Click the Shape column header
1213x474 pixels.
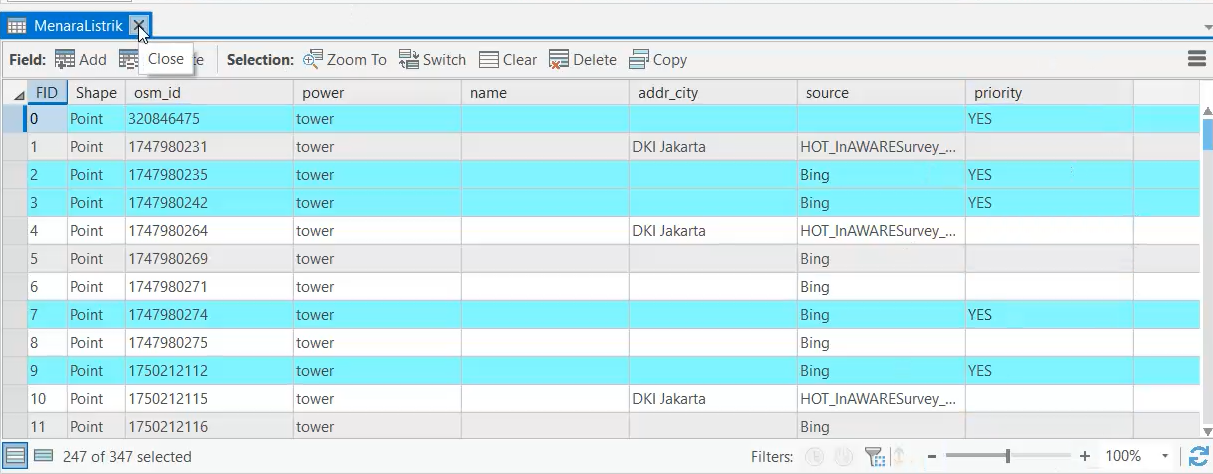pos(96,92)
